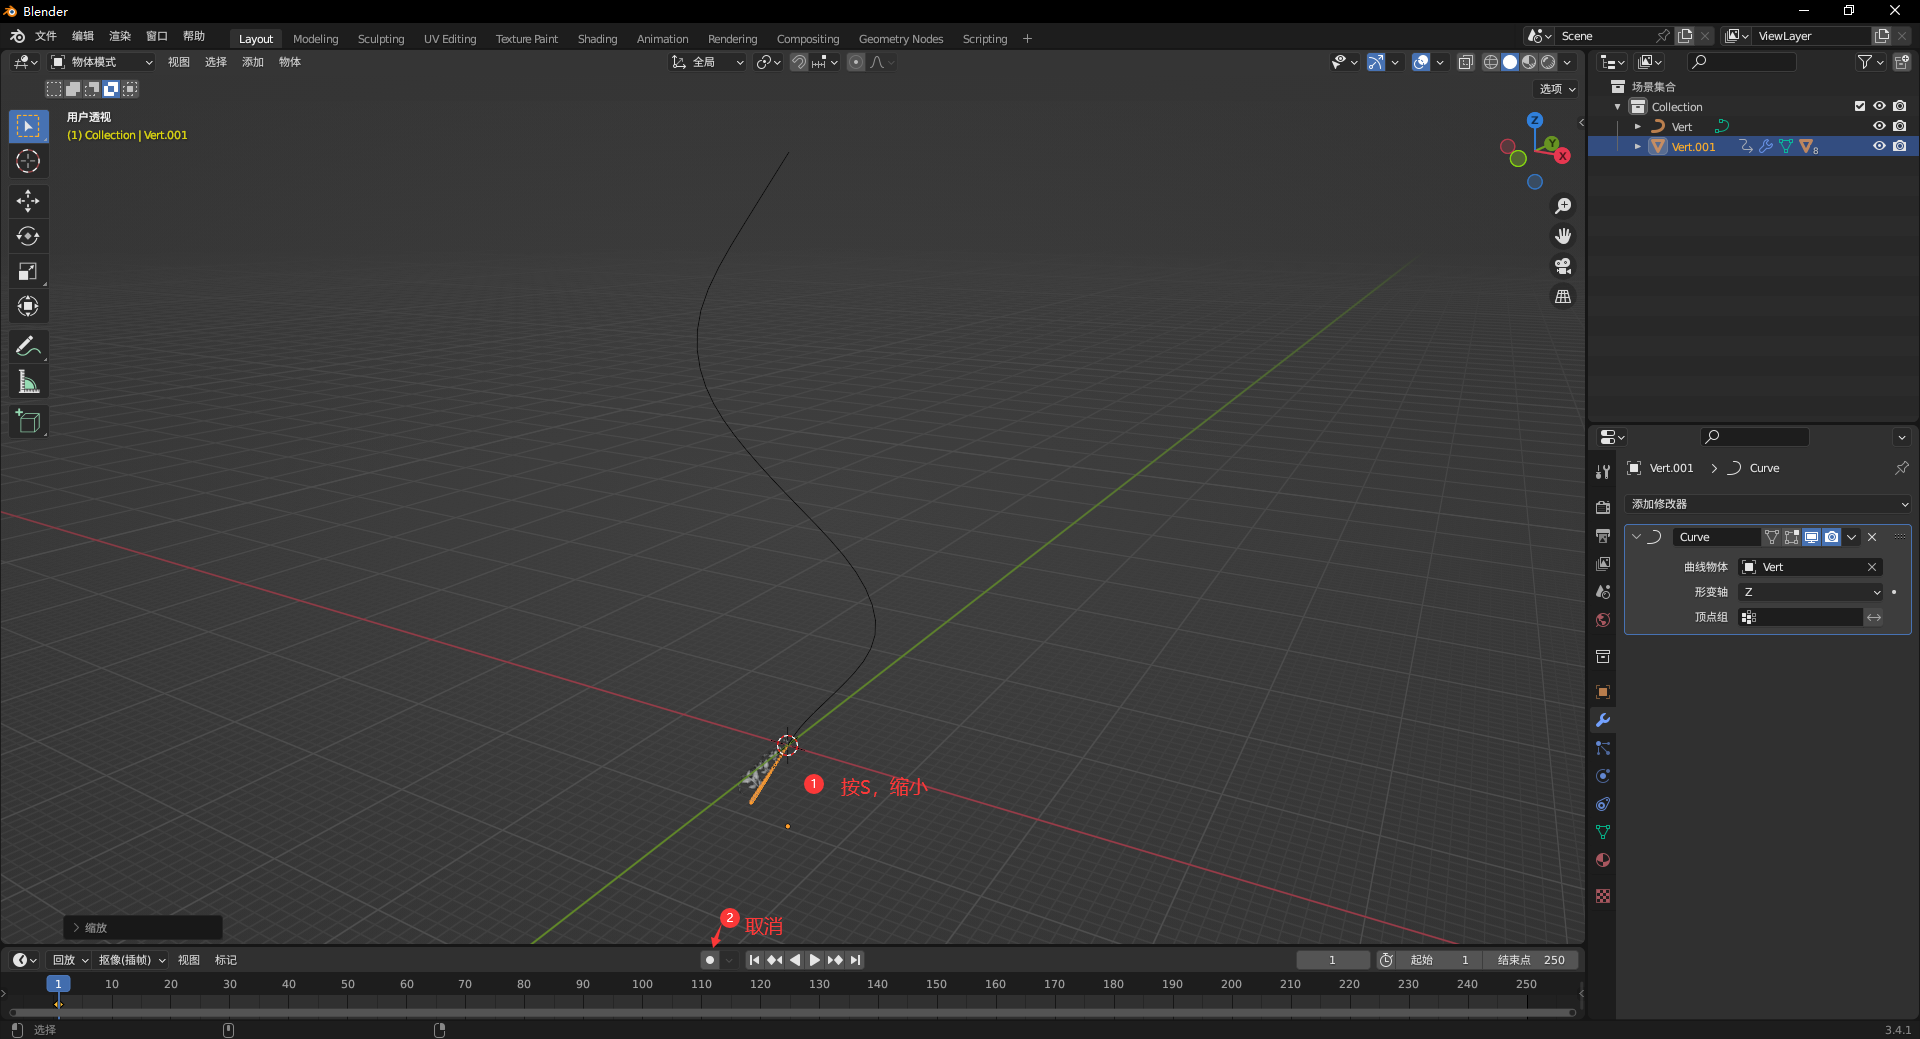Viewport: 1920px width, 1039px height.
Task: Open the Material properties tab
Action: click(x=1603, y=860)
